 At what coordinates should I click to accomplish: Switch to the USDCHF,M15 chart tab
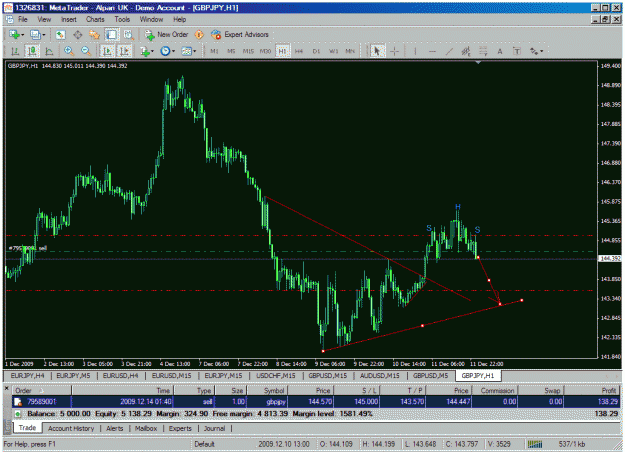276,375
